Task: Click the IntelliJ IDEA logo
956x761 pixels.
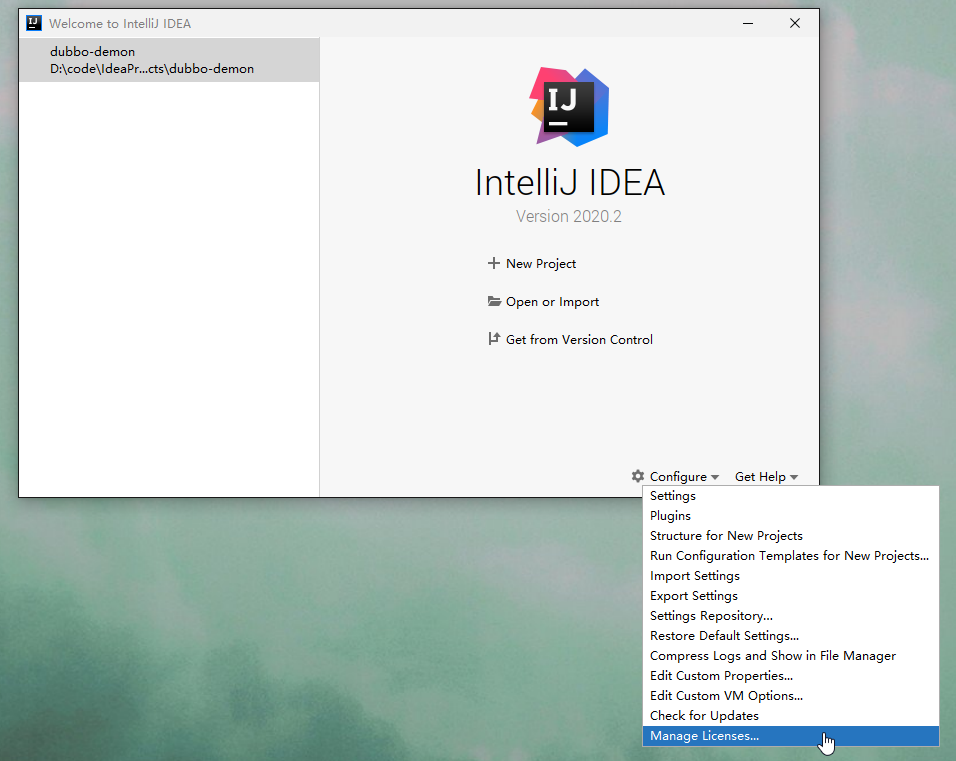Action: click(x=568, y=107)
